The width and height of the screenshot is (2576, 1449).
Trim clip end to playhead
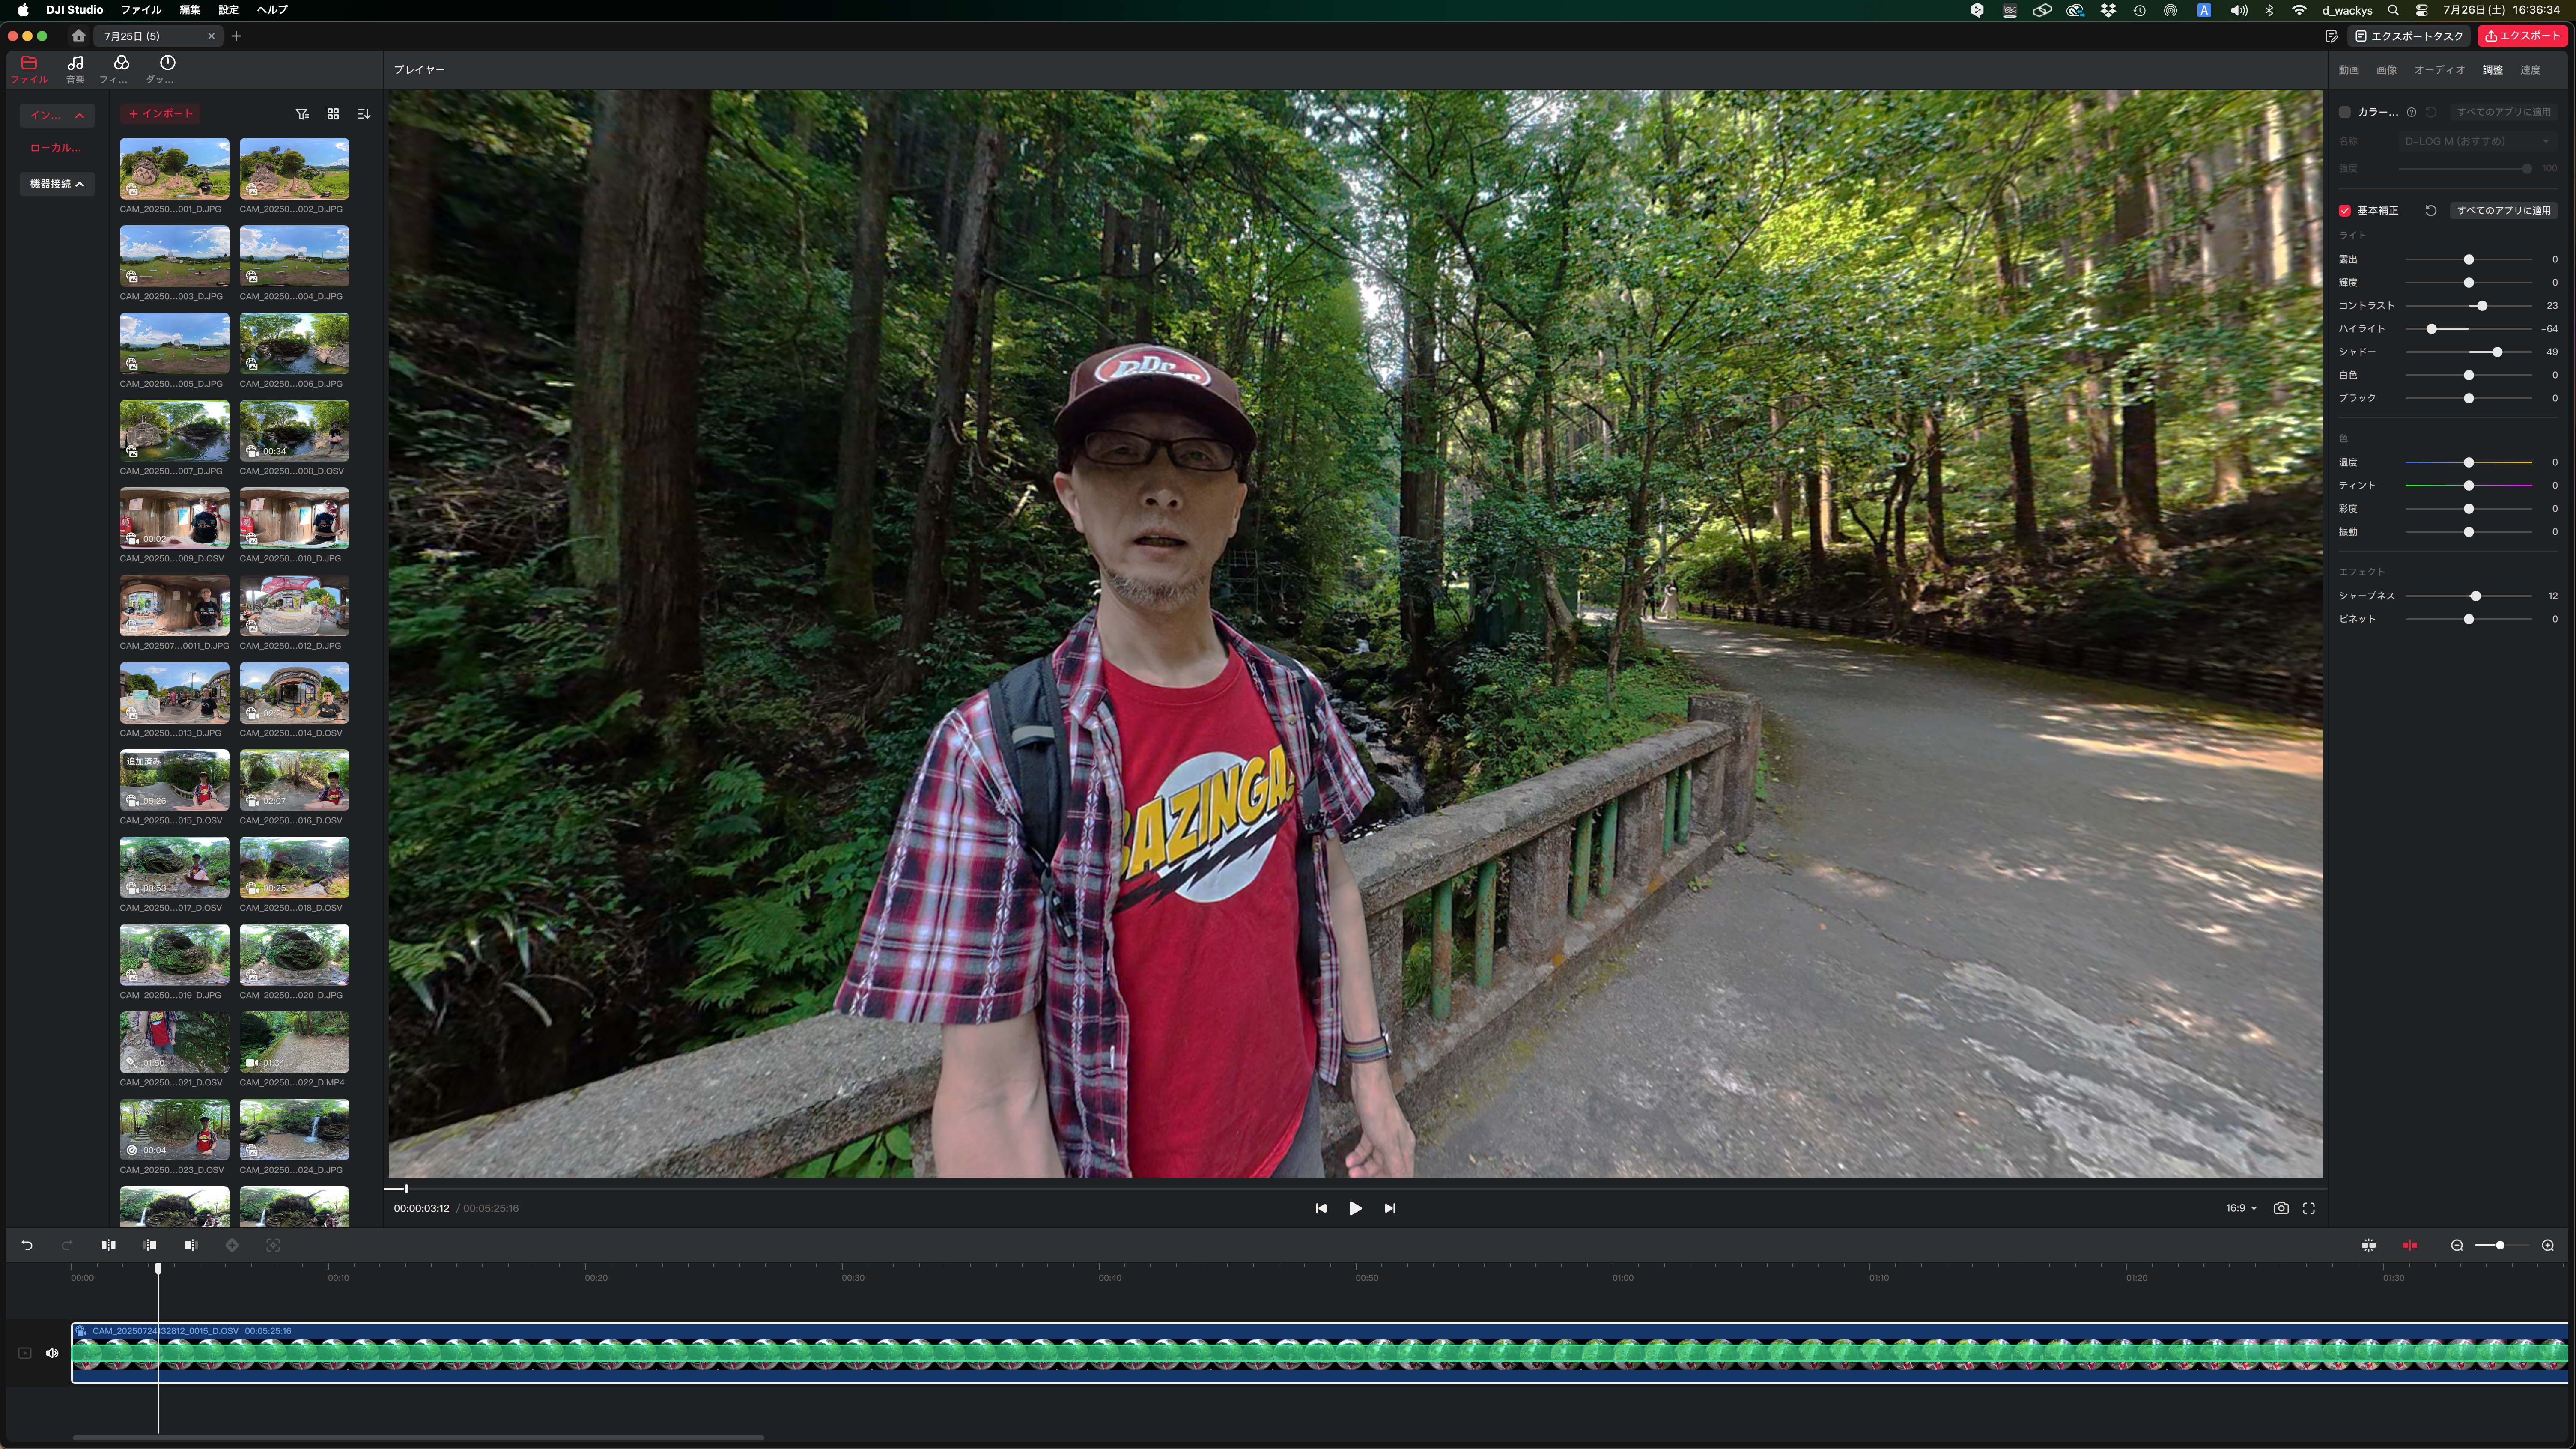tap(191, 1245)
